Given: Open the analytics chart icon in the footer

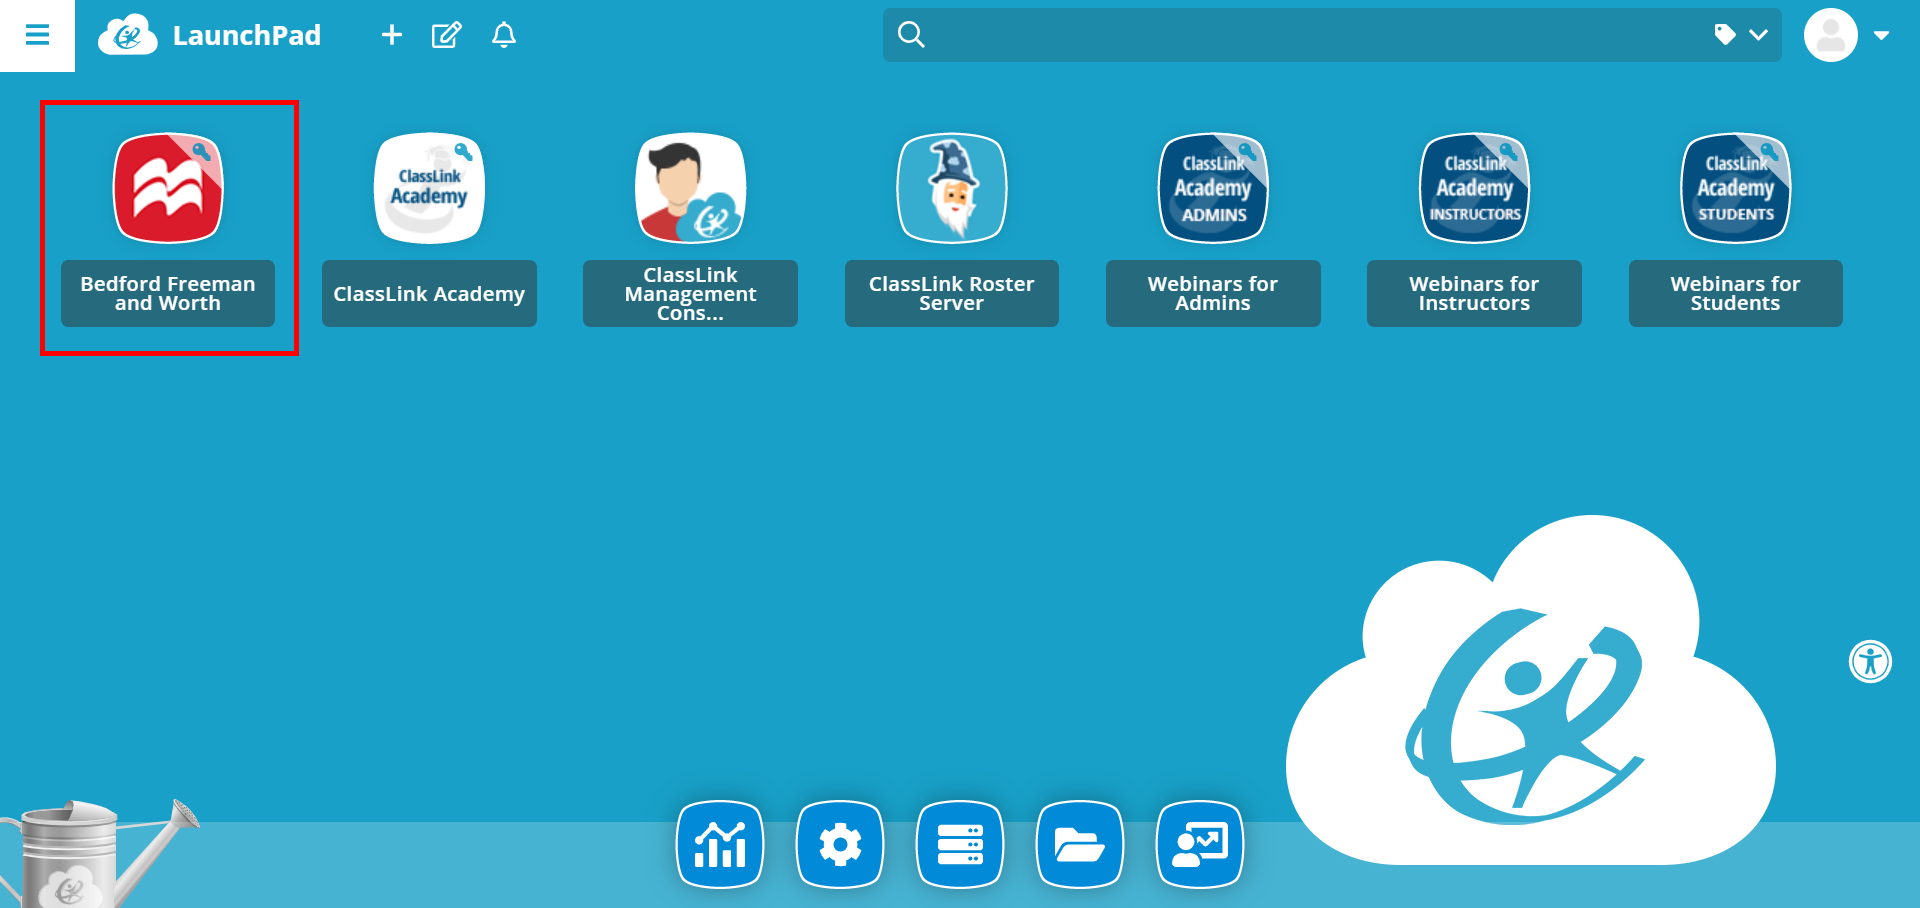Looking at the screenshot, I should [x=719, y=845].
